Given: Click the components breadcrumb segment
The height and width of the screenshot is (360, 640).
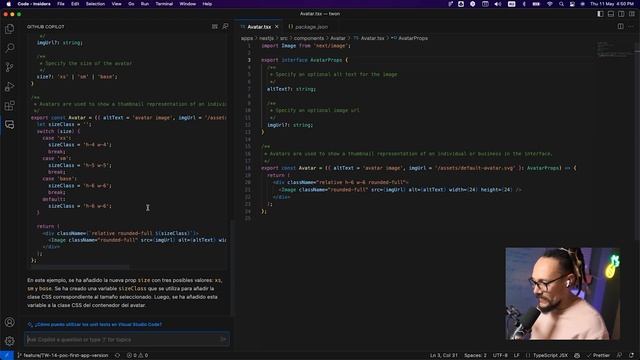Looking at the screenshot, I should [x=309, y=38].
